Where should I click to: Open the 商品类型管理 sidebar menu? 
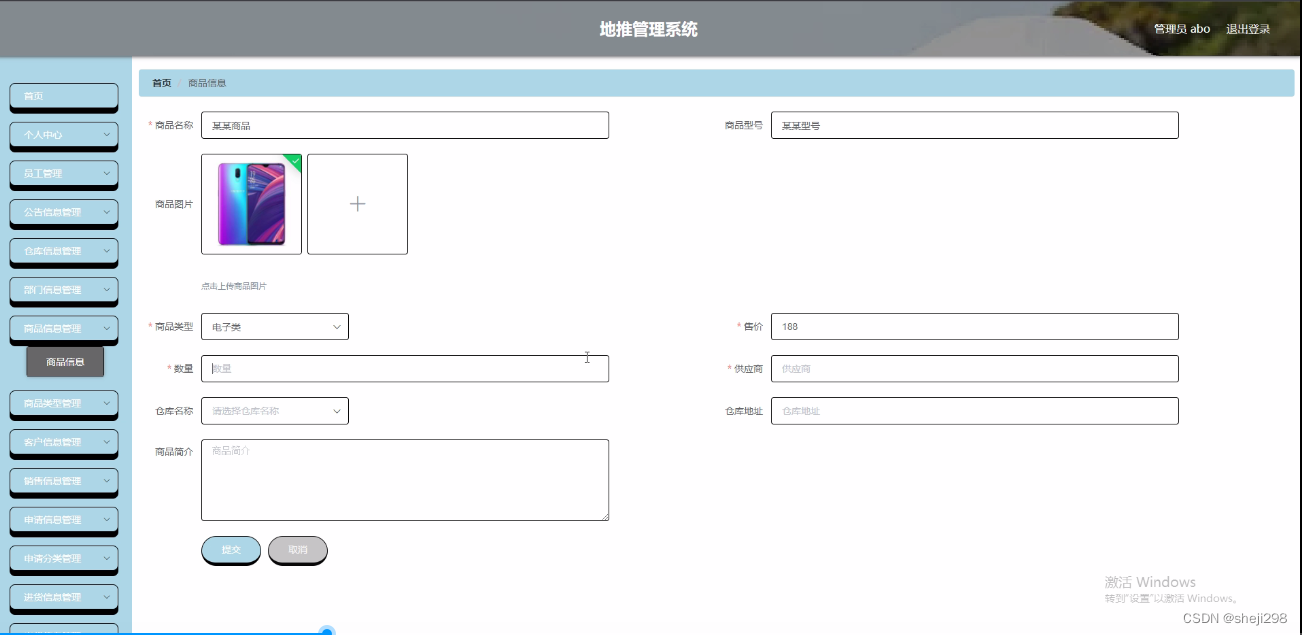point(63,404)
